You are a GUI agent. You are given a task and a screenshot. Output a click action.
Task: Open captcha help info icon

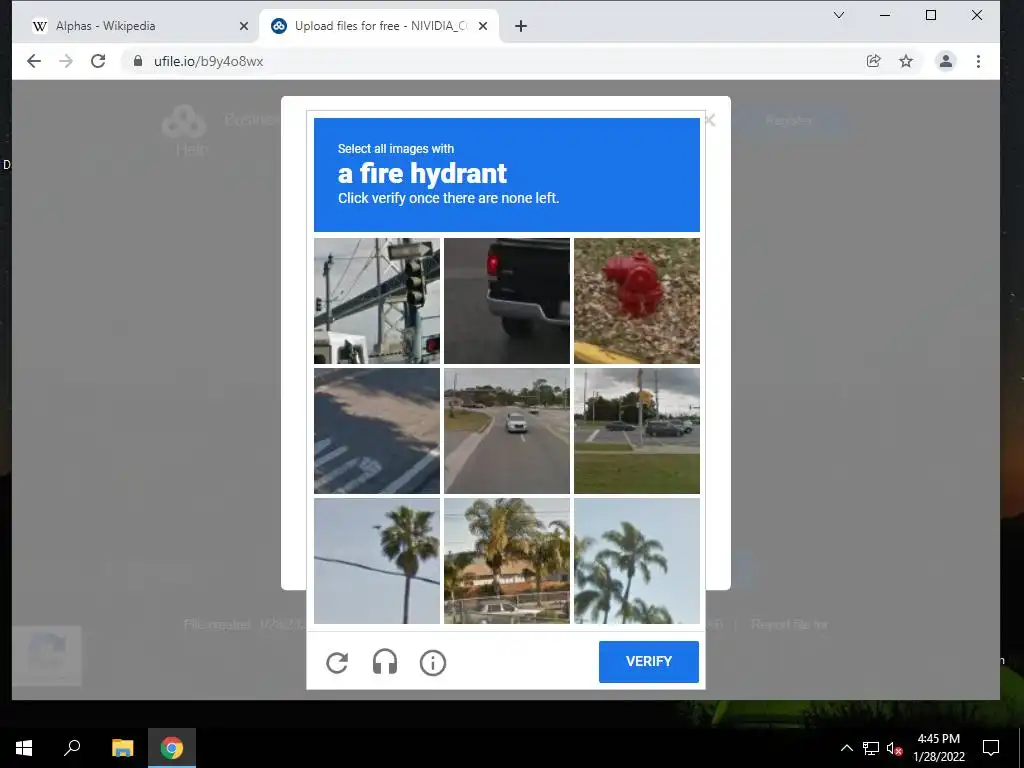pyautogui.click(x=432, y=663)
